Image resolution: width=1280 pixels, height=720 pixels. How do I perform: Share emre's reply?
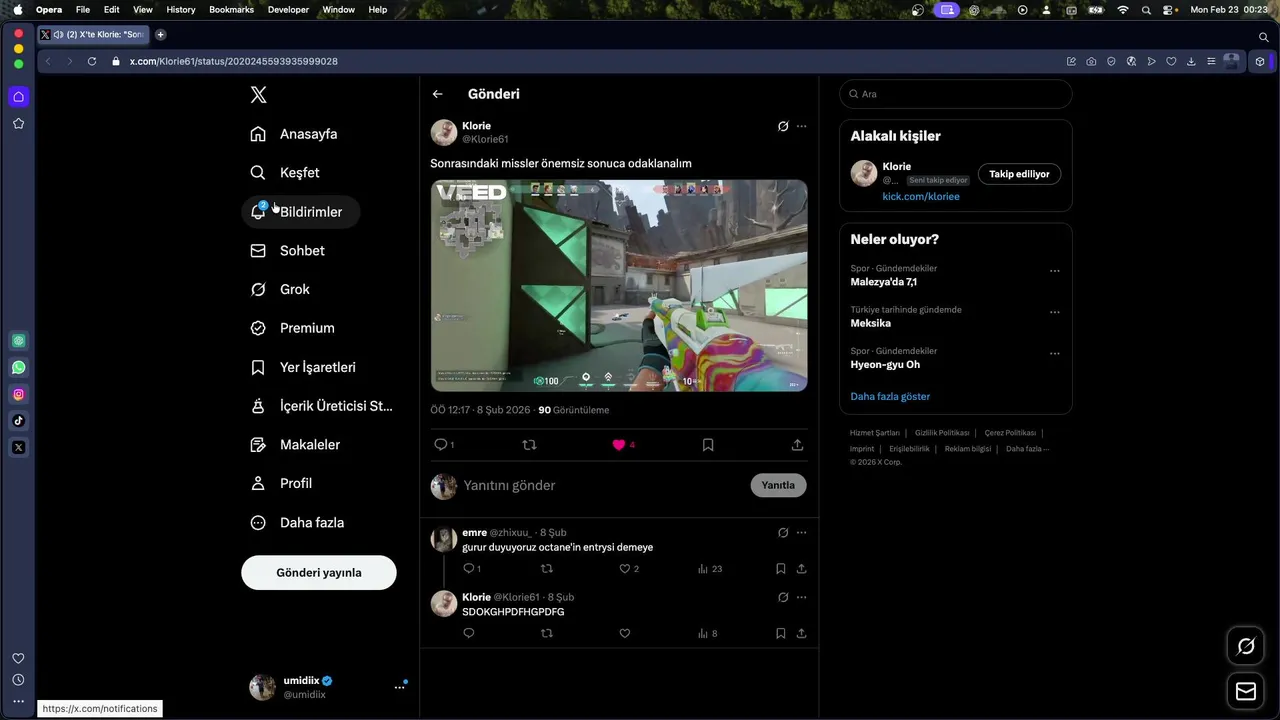click(x=801, y=569)
